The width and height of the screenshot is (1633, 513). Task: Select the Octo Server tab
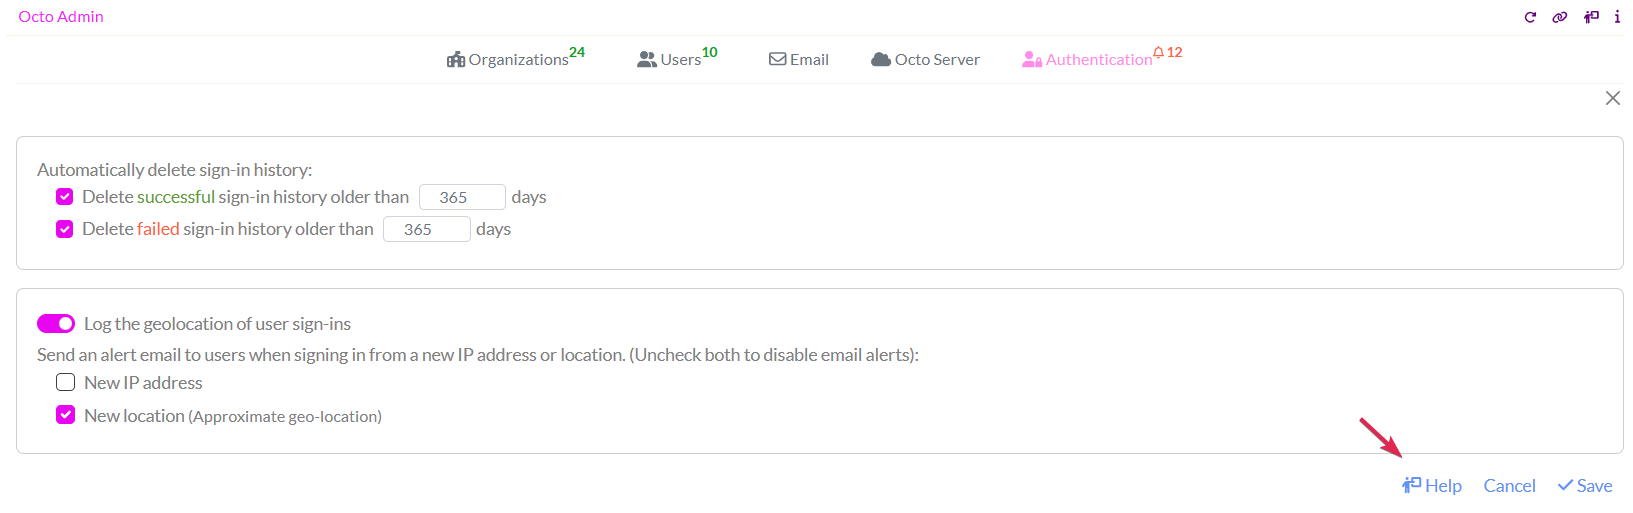926,59
